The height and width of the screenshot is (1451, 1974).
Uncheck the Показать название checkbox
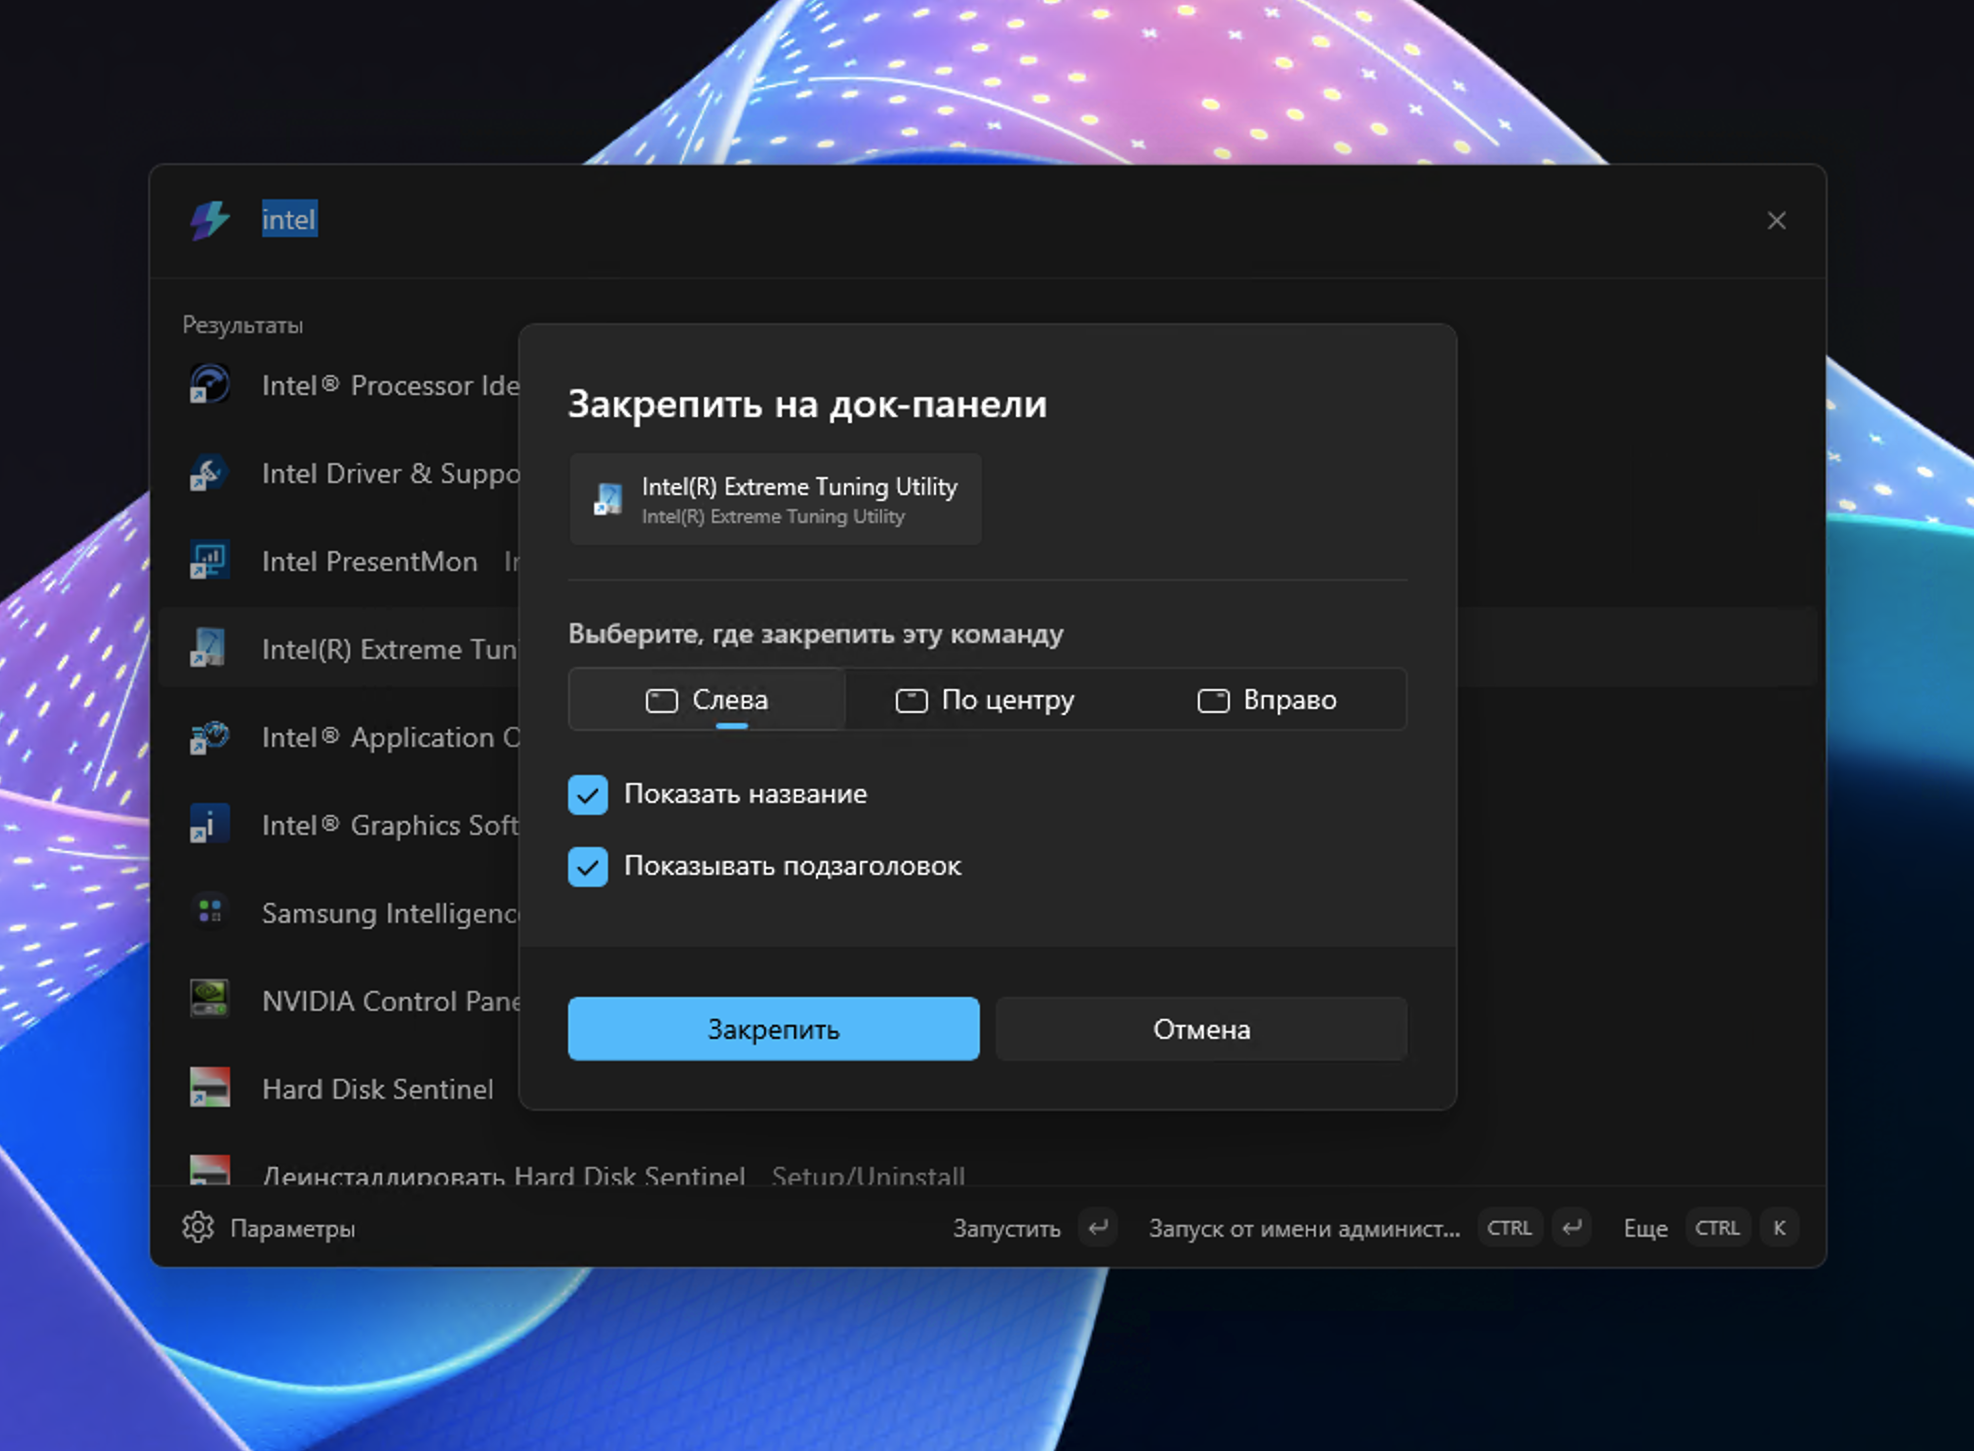(x=588, y=795)
